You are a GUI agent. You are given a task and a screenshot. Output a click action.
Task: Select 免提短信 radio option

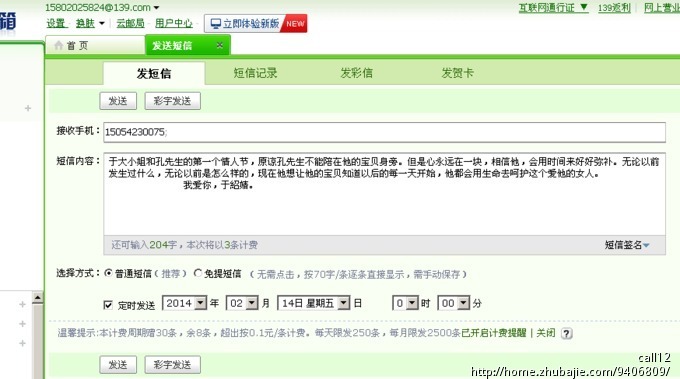pyautogui.click(x=198, y=273)
